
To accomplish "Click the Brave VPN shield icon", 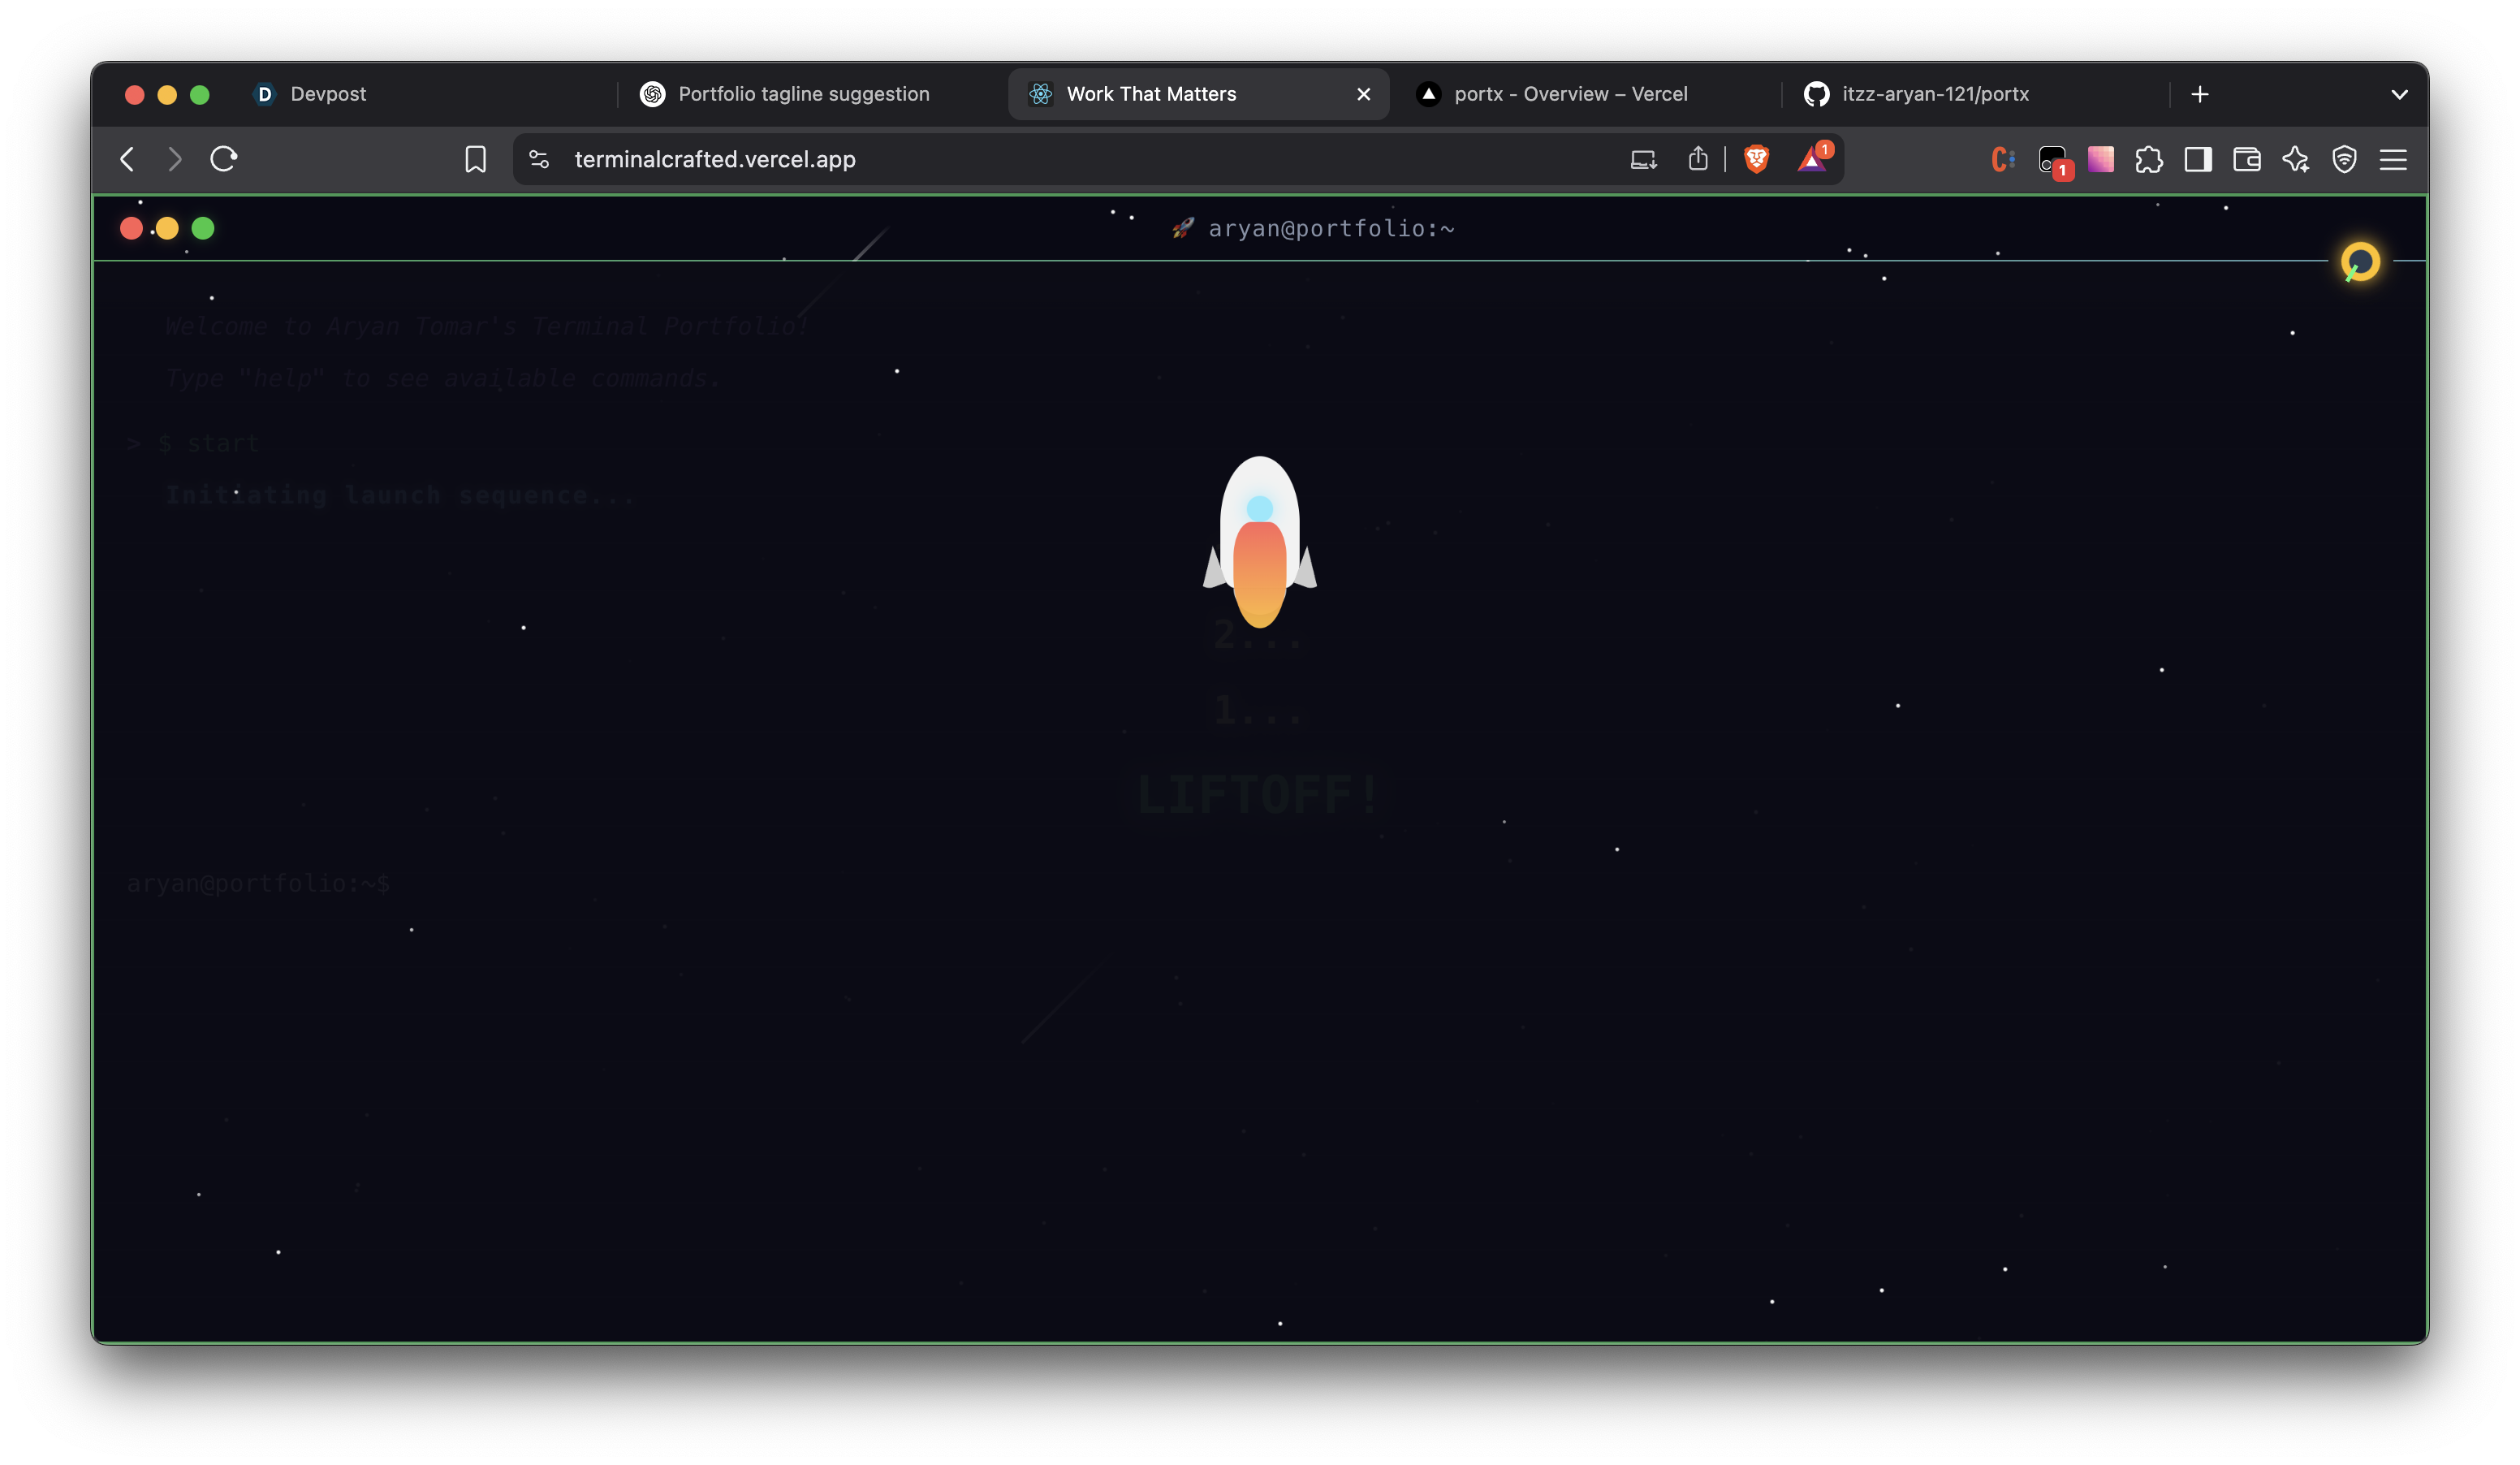I will (2344, 160).
